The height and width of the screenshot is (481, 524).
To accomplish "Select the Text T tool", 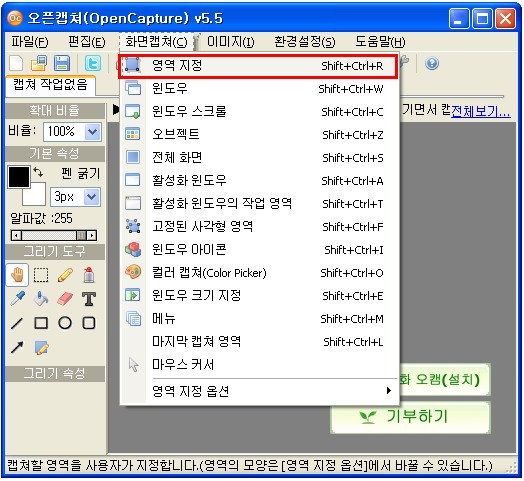I will [89, 298].
